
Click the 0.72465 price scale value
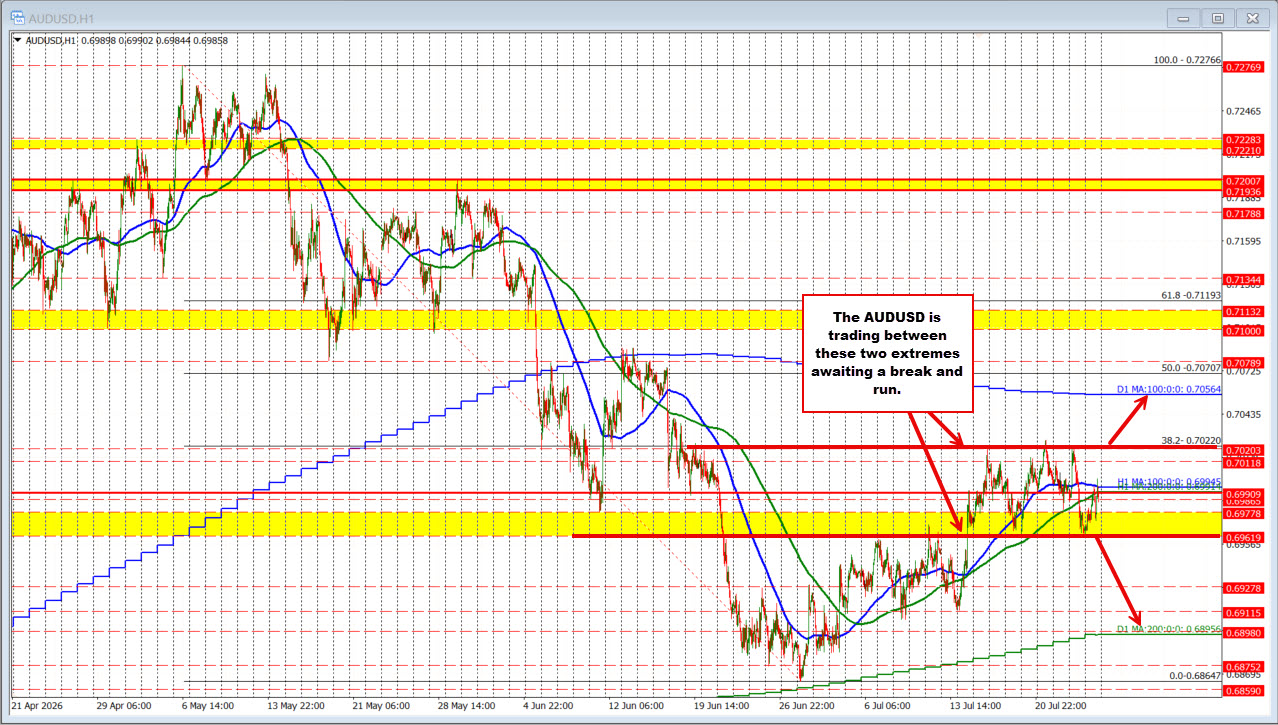coord(1241,111)
